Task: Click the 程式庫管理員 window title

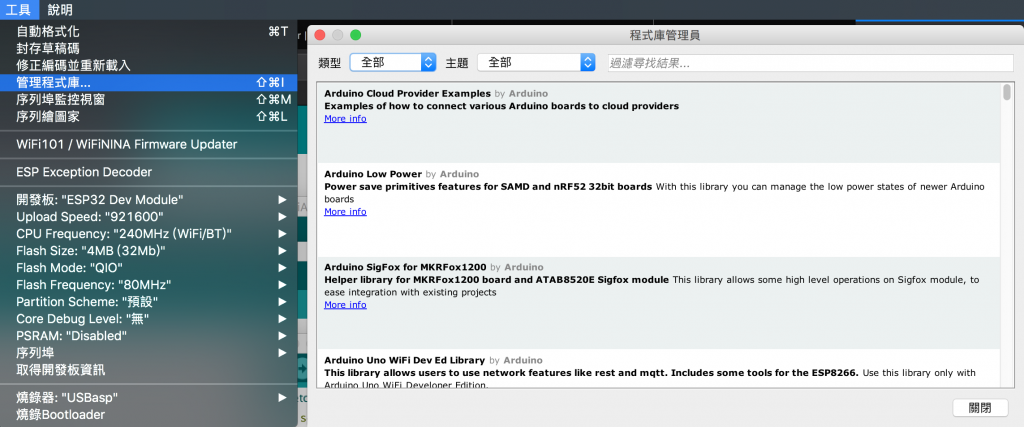Action: 665,35
